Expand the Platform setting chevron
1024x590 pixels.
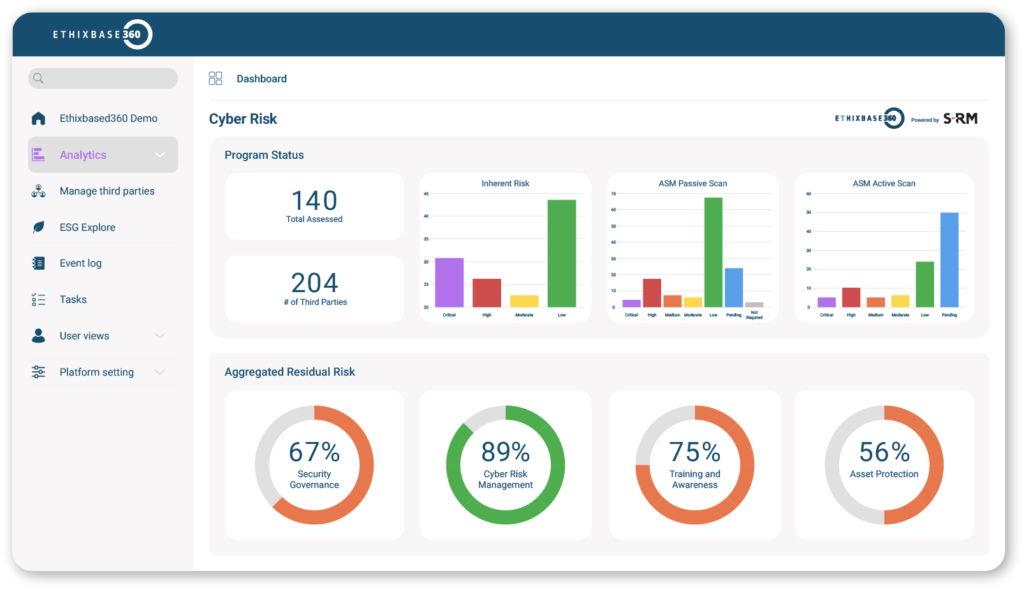tap(160, 372)
